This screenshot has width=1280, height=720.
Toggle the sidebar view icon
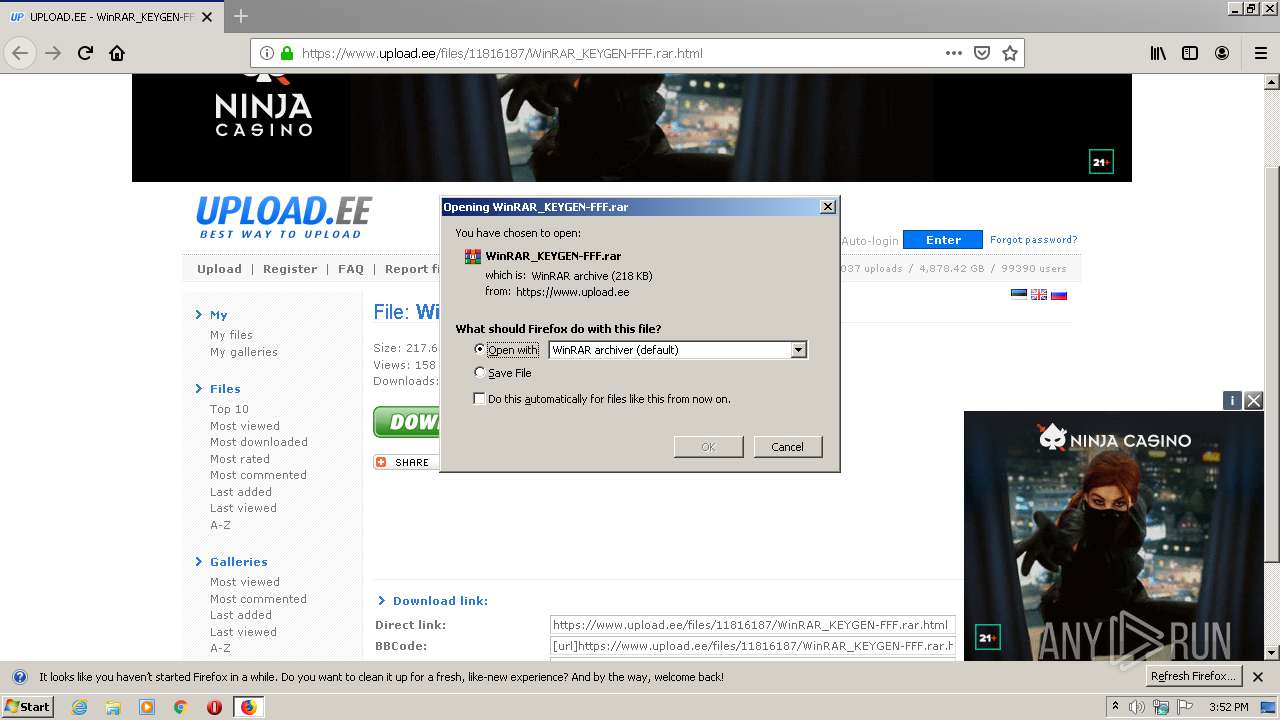1190,53
